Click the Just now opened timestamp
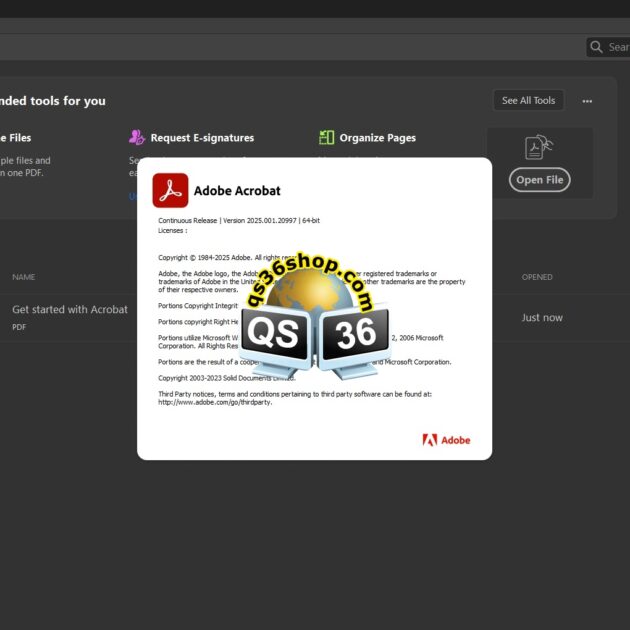The height and width of the screenshot is (630, 630). click(x=542, y=318)
